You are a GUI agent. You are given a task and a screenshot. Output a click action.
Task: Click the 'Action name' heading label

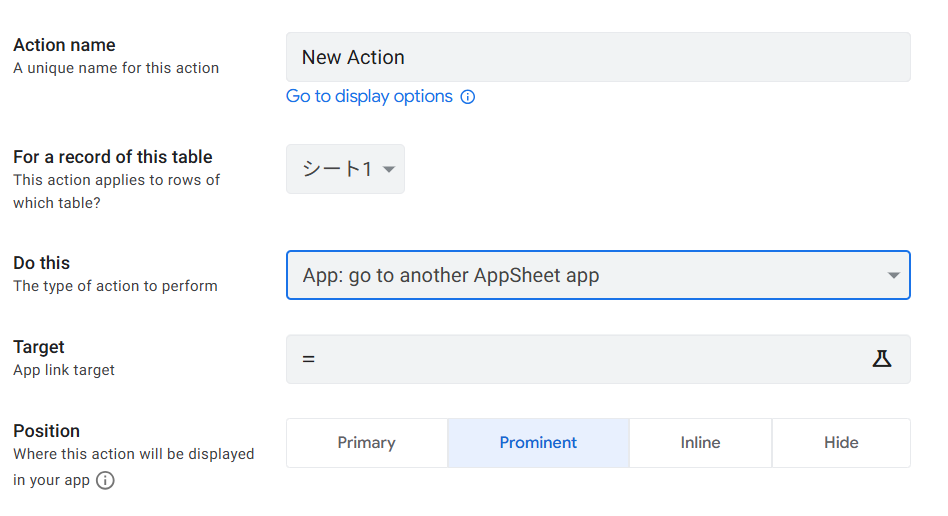point(64,45)
